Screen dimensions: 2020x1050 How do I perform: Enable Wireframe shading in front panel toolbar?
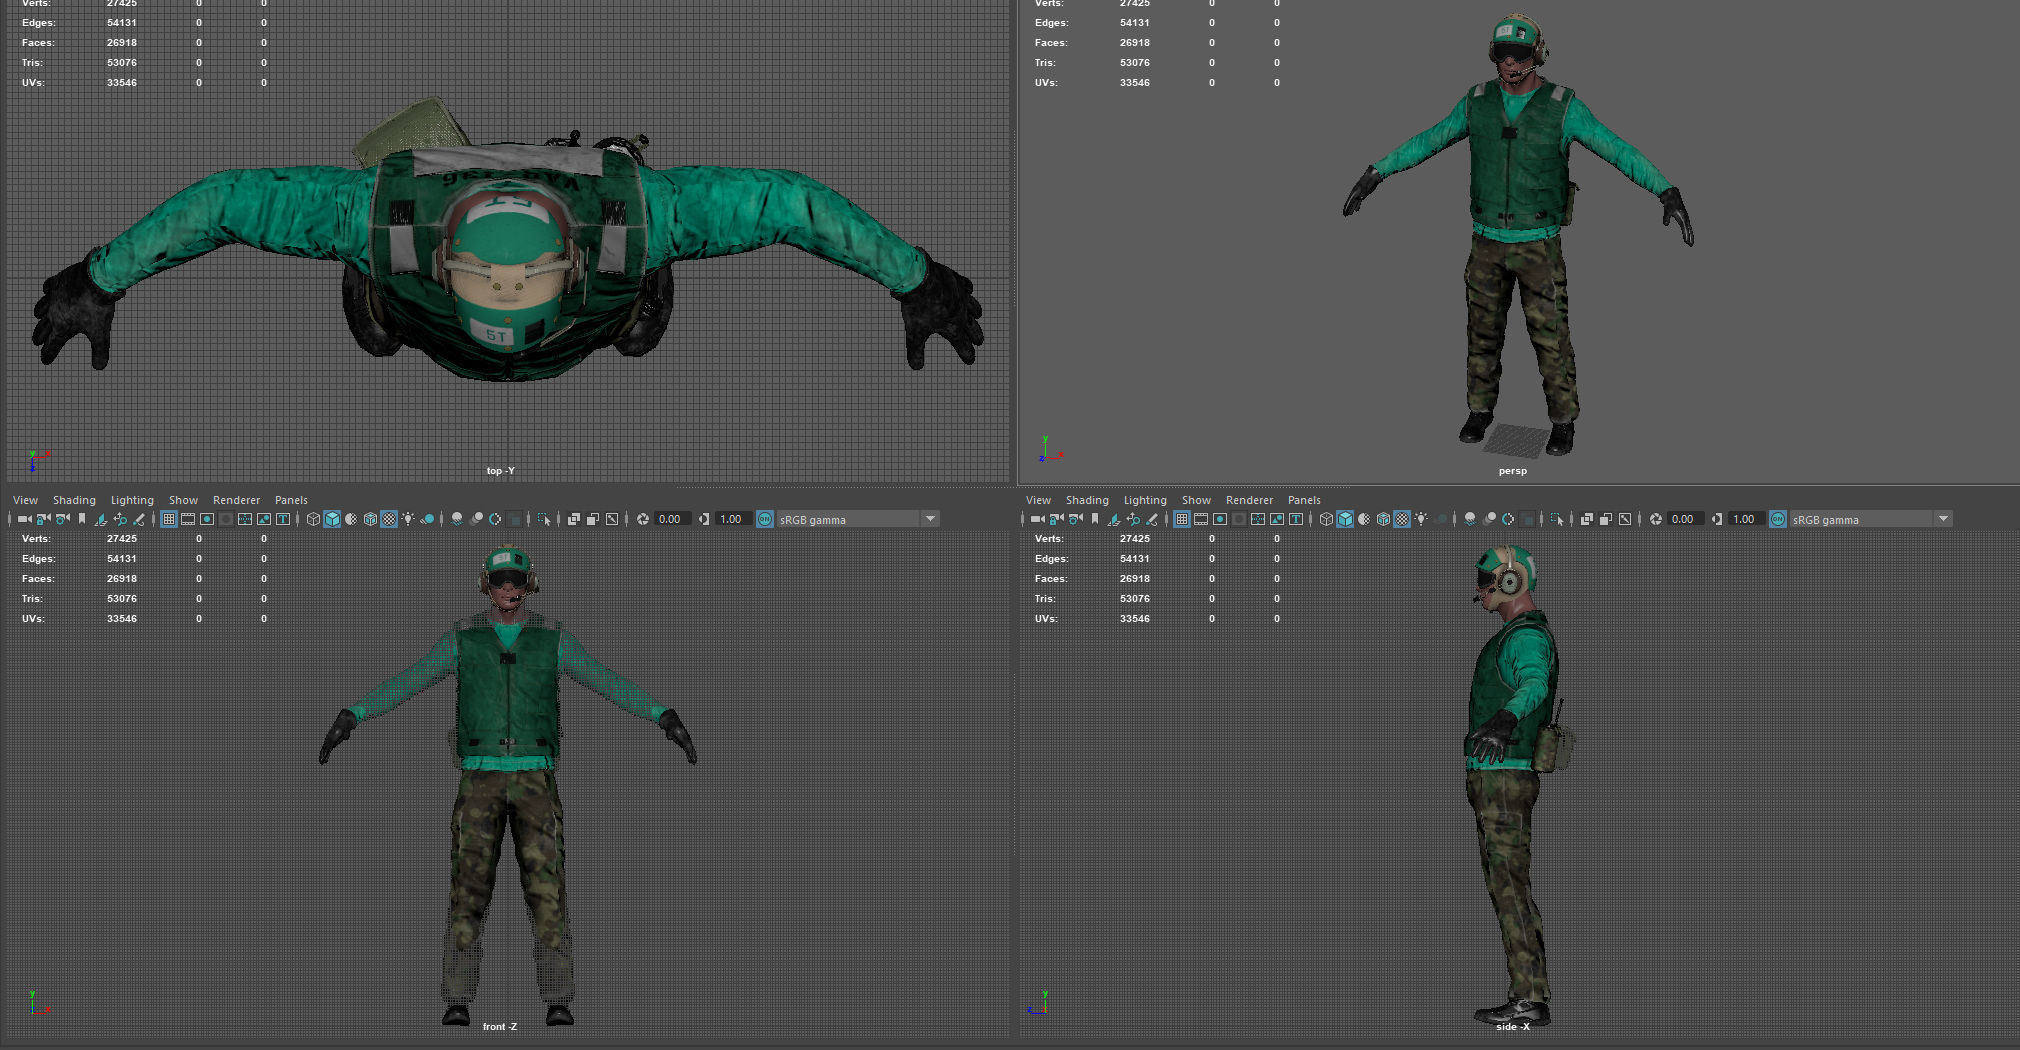[x=313, y=519]
